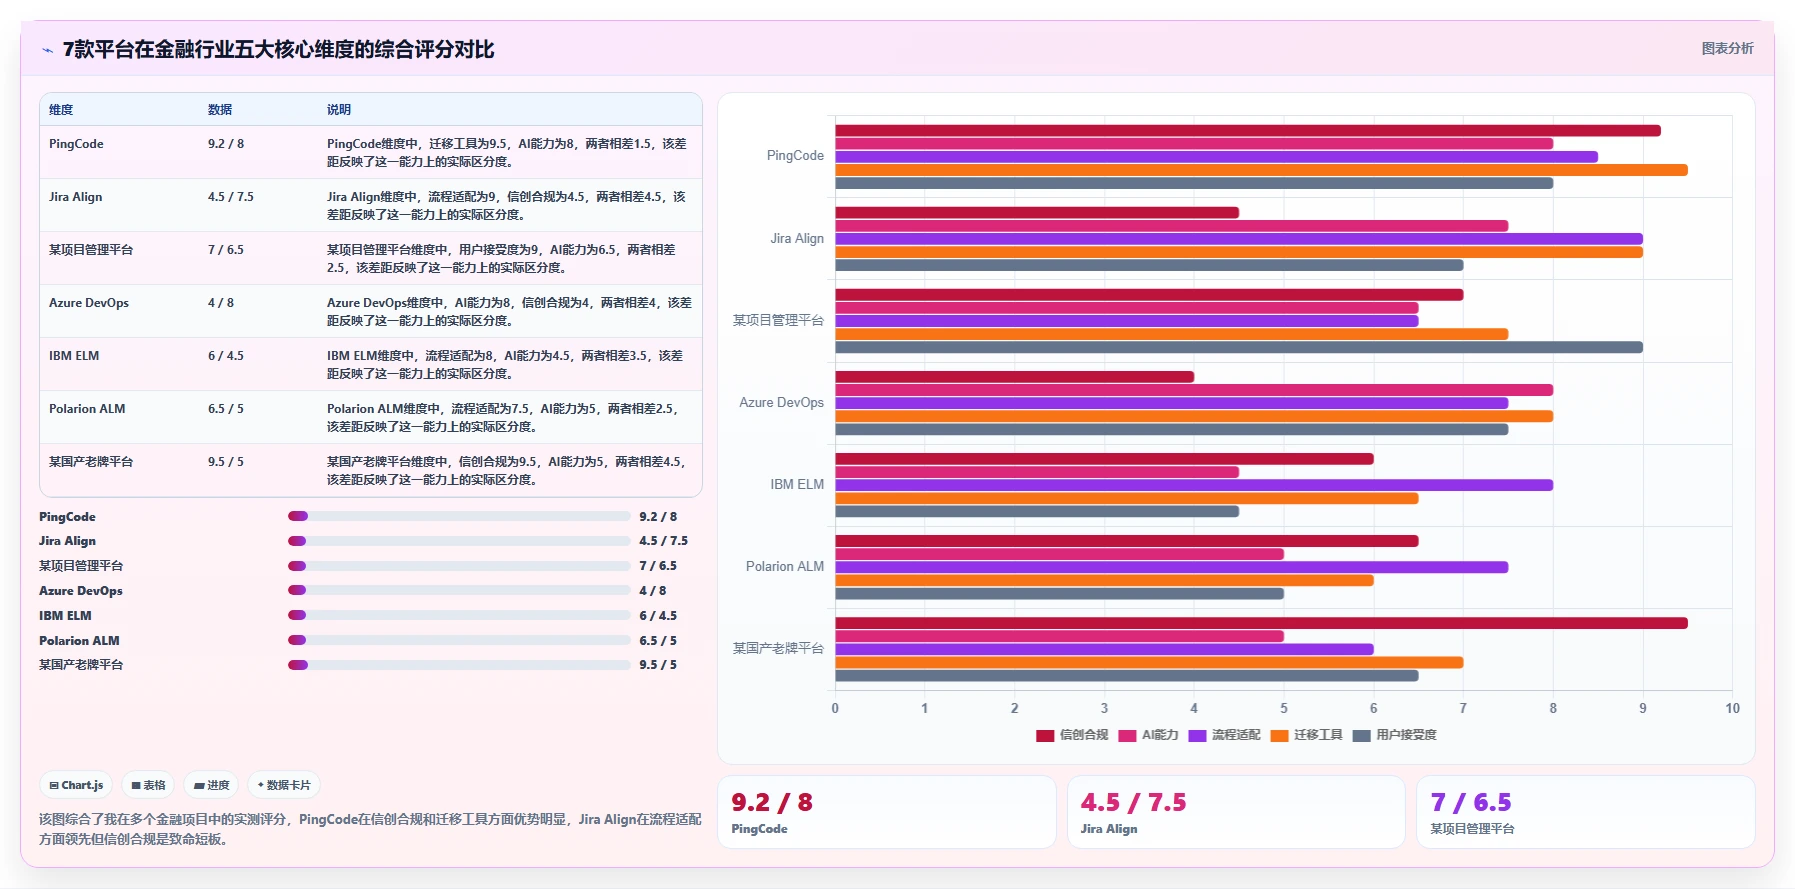Toggle the 迁移工具 legend swatch

tap(1279, 735)
